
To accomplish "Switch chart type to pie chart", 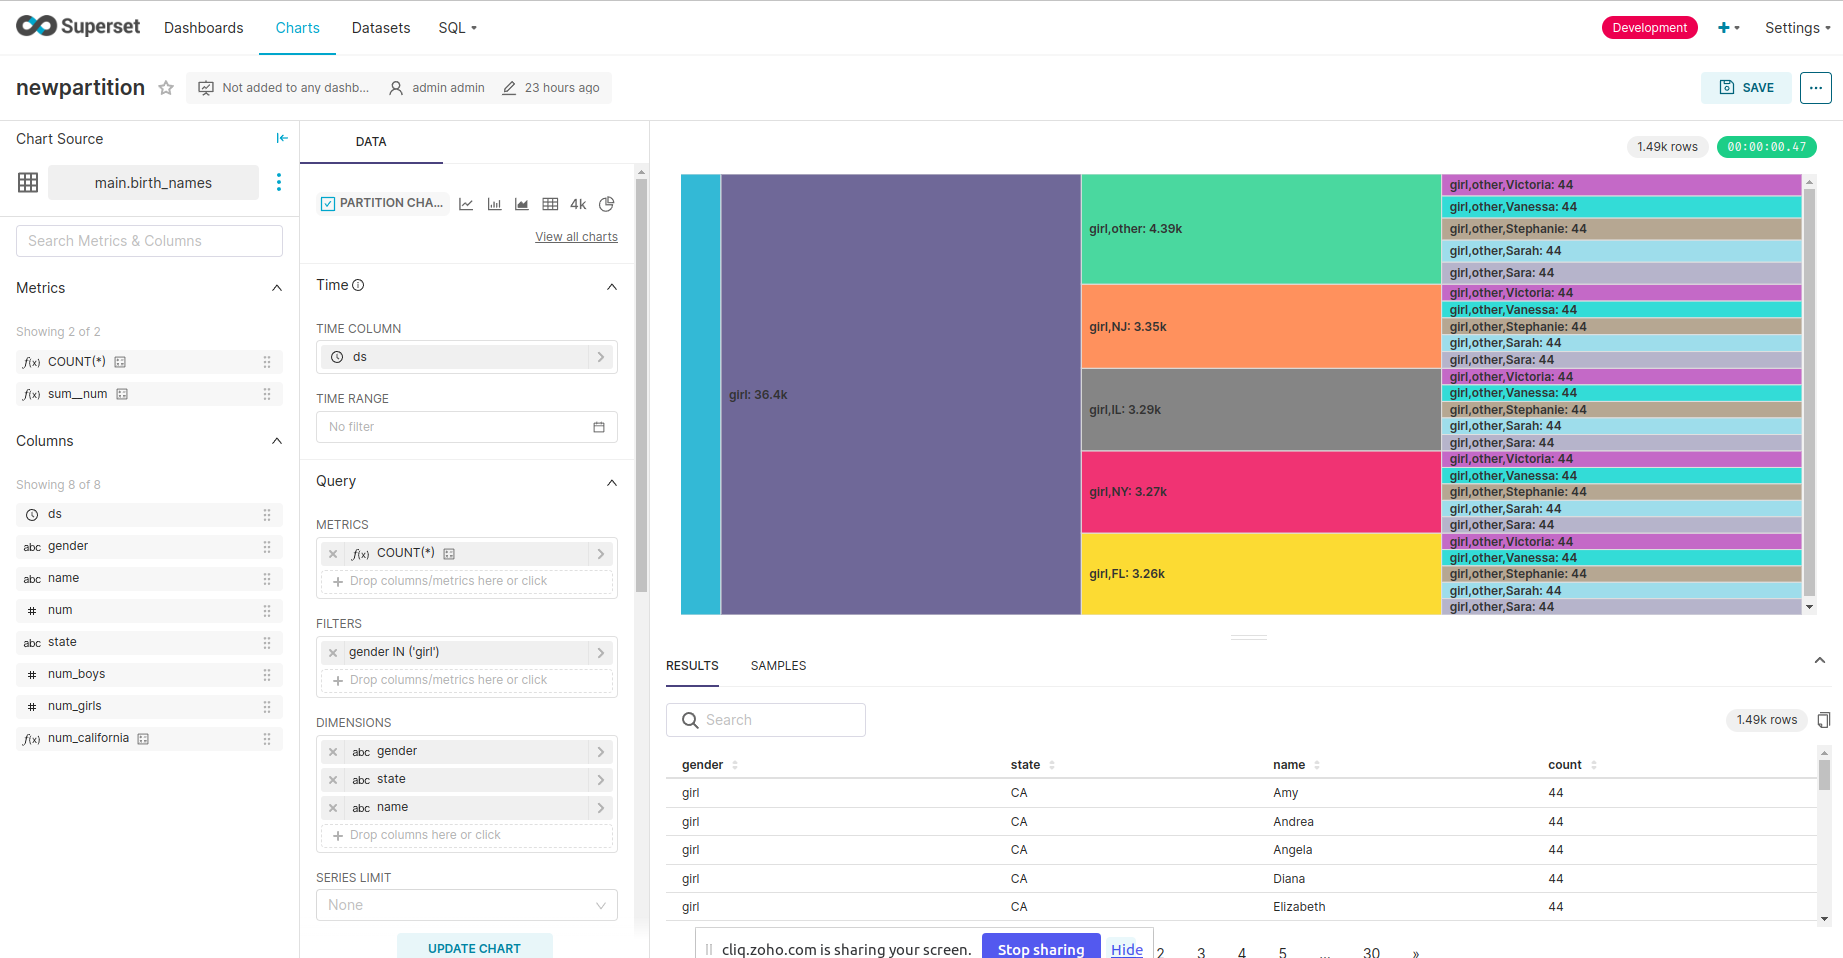I will (606, 204).
